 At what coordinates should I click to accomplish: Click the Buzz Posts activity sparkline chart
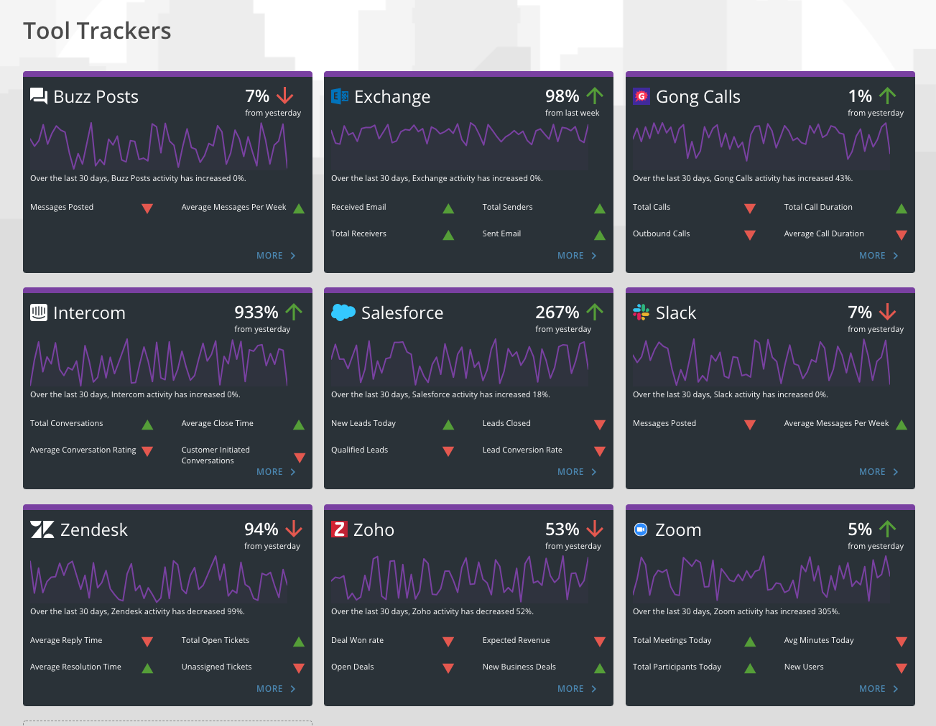[x=159, y=146]
